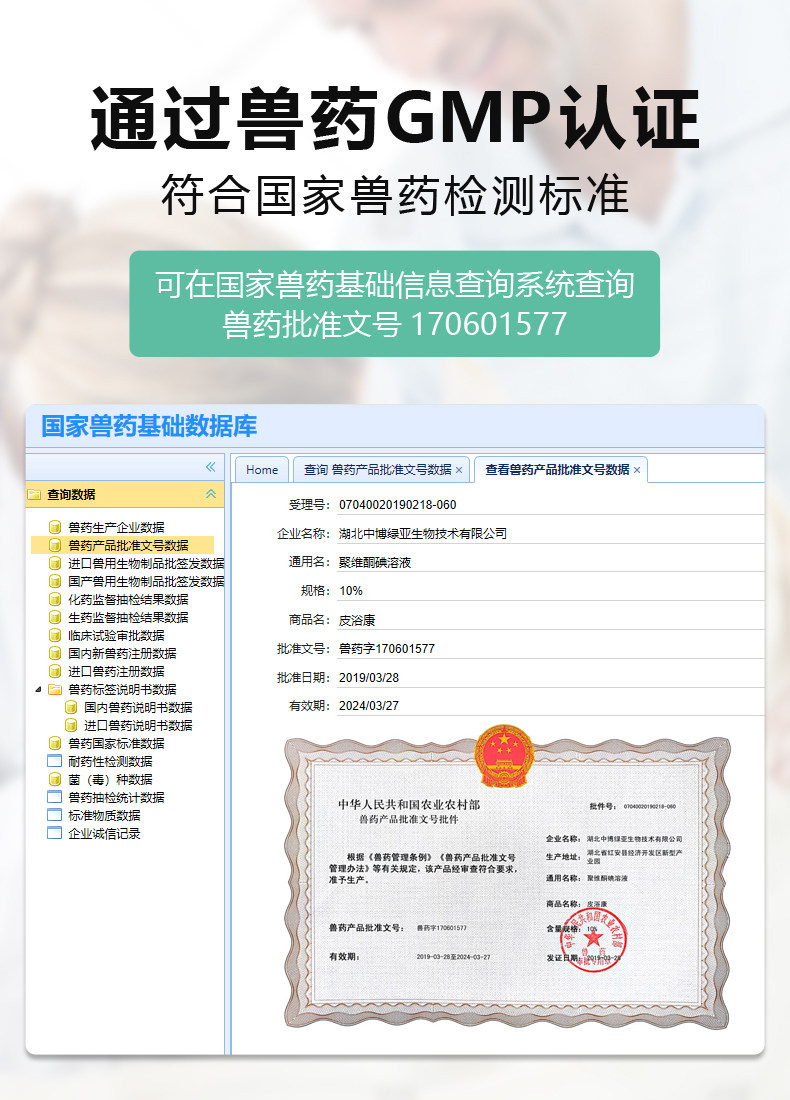Click the icon next to 进口兽用生物制品批签发数据
This screenshot has width=790, height=1100.
point(55,563)
